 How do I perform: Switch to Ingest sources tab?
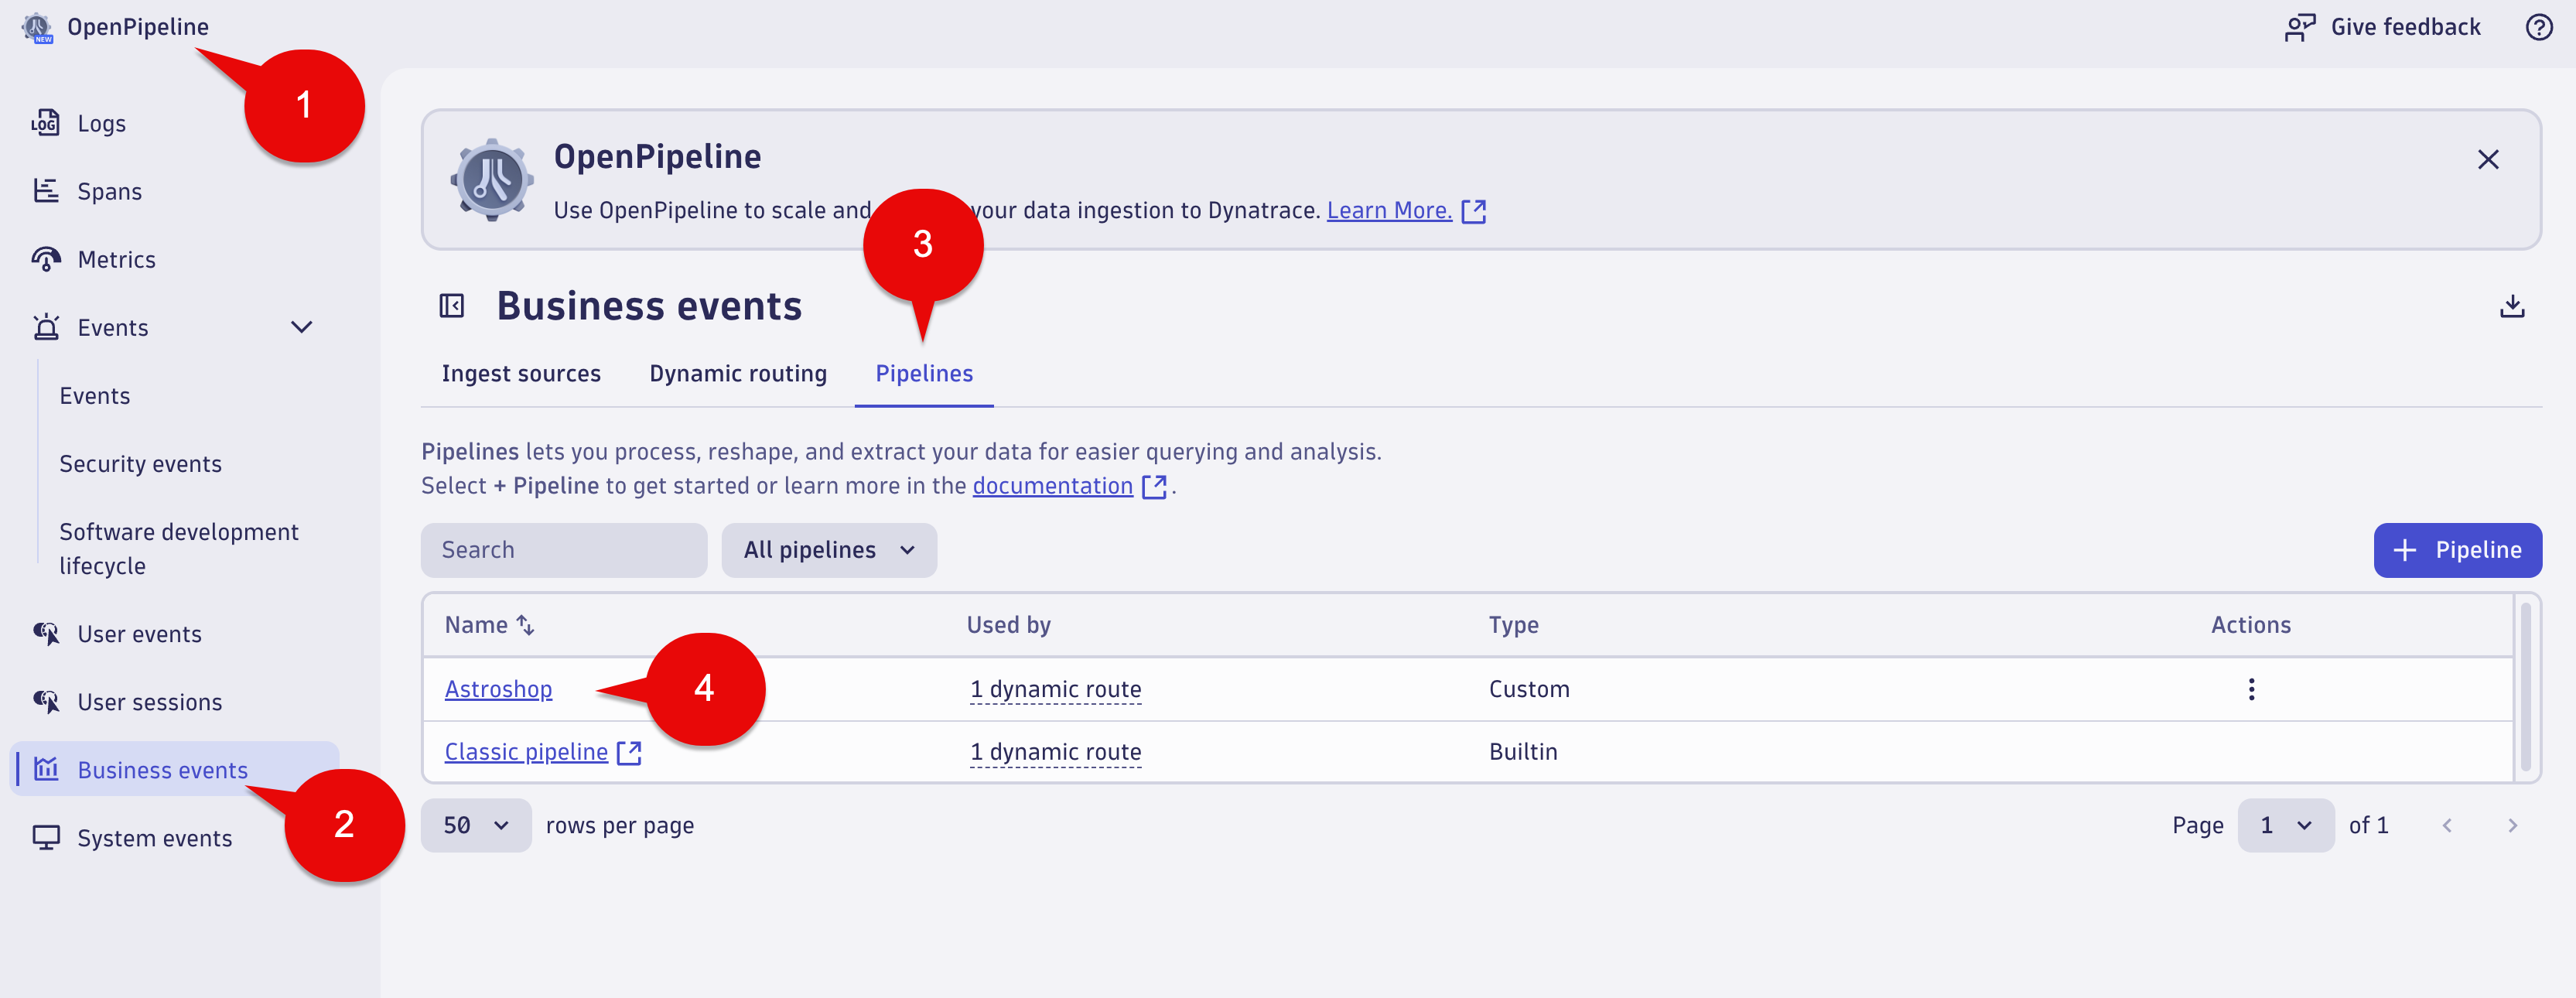click(x=521, y=374)
